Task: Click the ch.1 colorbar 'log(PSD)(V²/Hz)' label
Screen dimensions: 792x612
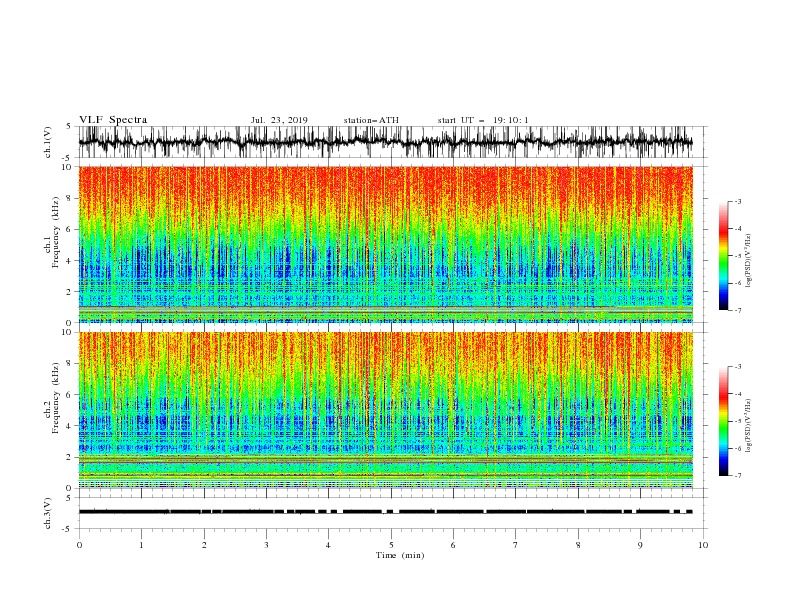Action: pos(749,261)
